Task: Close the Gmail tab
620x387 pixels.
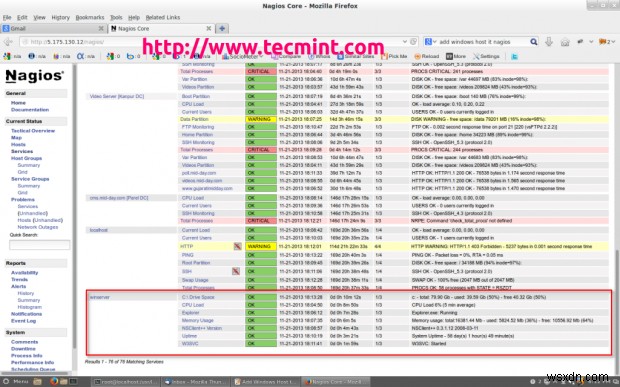Action: (x=101, y=28)
